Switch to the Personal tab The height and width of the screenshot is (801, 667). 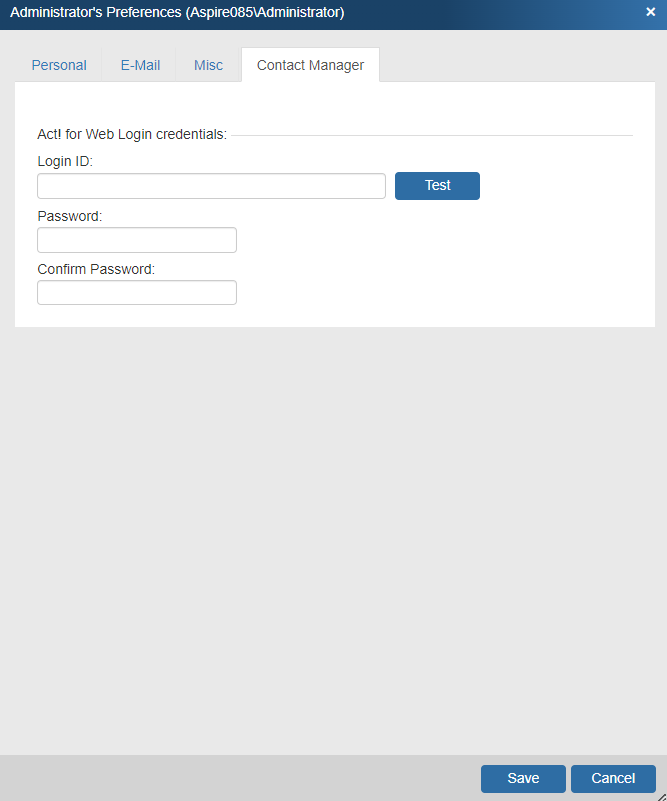click(x=59, y=65)
